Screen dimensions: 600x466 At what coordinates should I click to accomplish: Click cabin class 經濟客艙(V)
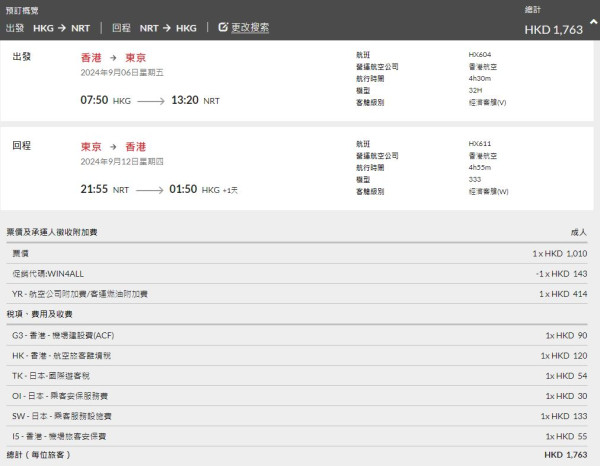click(487, 103)
